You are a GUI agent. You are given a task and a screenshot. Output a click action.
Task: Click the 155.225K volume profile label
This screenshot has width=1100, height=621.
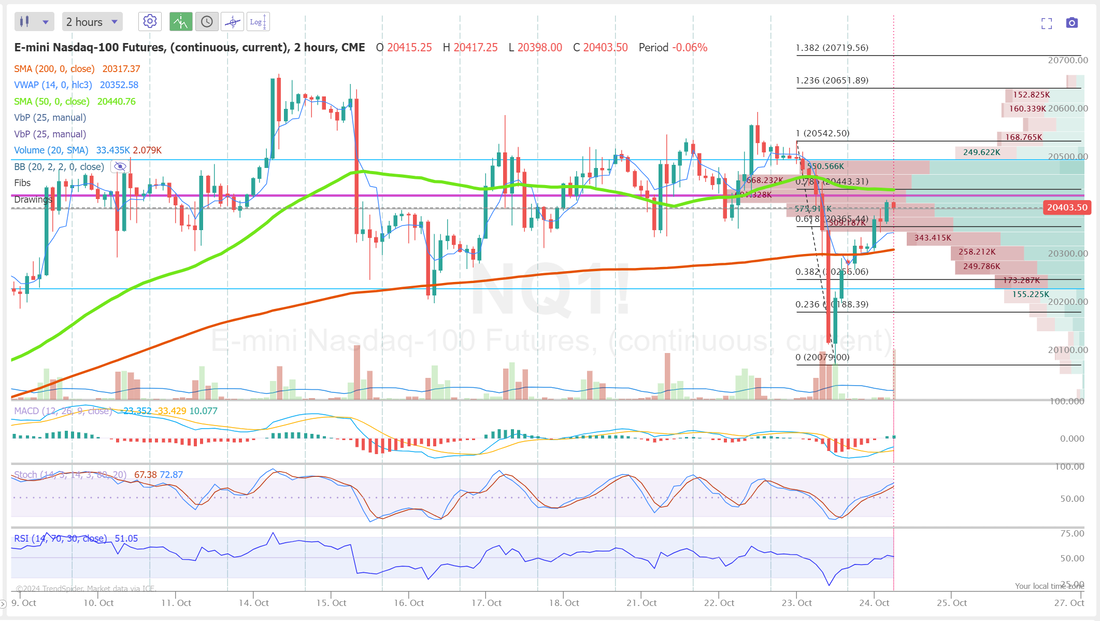(1031, 295)
